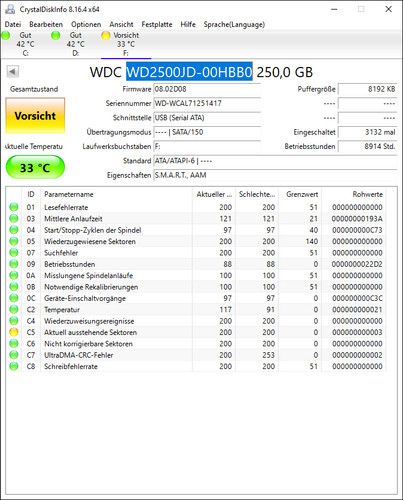Open the Datei menu

13,24
